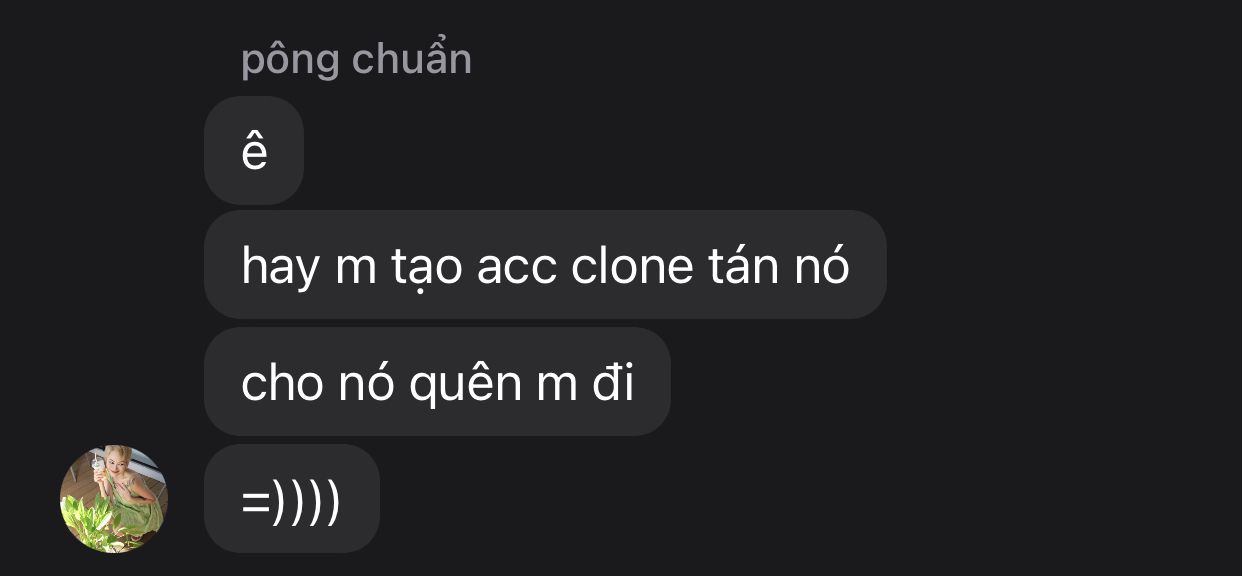The width and height of the screenshot is (1242, 576).
Task: Click "nó" right after the word "tán"
Action: click(x=824, y=265)
